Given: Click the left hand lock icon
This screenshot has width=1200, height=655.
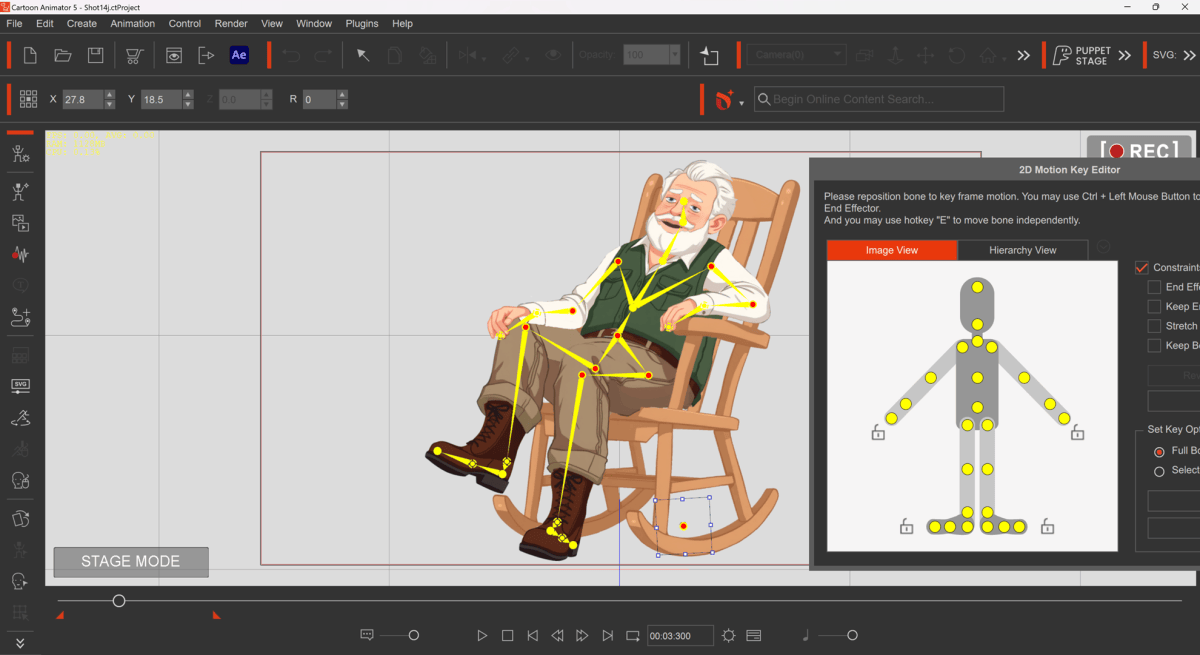Looking at the screenshot, I should pos(877,432).
